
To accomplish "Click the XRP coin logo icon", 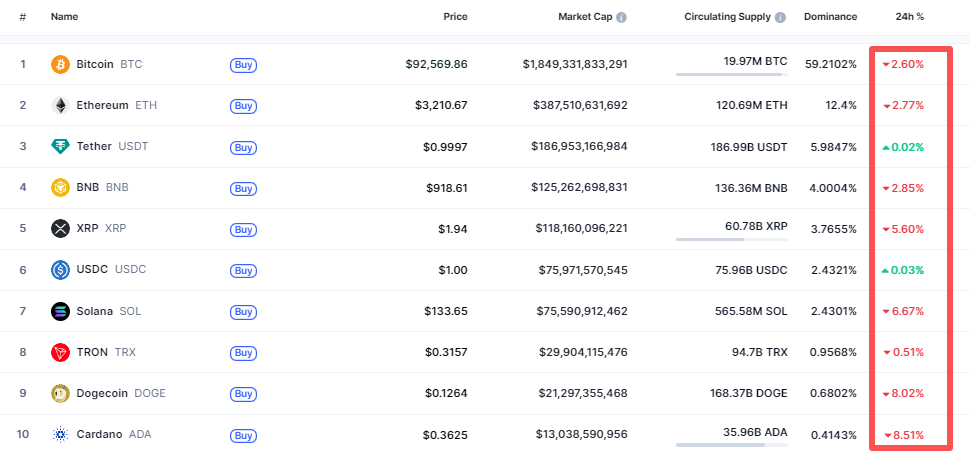I will pyautogui.click(x=61, y=229).
